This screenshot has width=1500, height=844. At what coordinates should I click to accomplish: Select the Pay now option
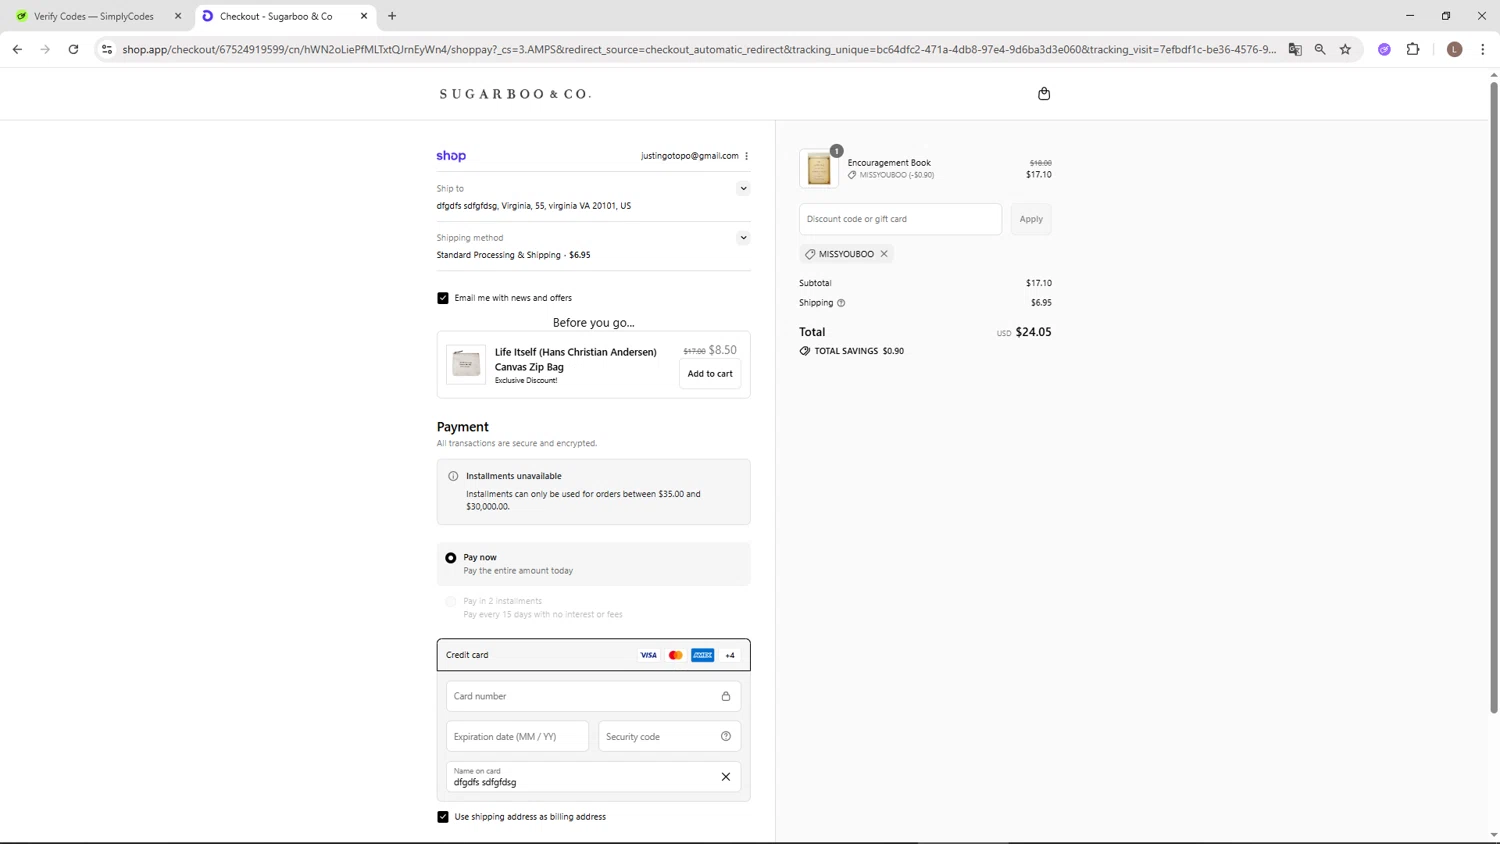(x=451, y=558)
